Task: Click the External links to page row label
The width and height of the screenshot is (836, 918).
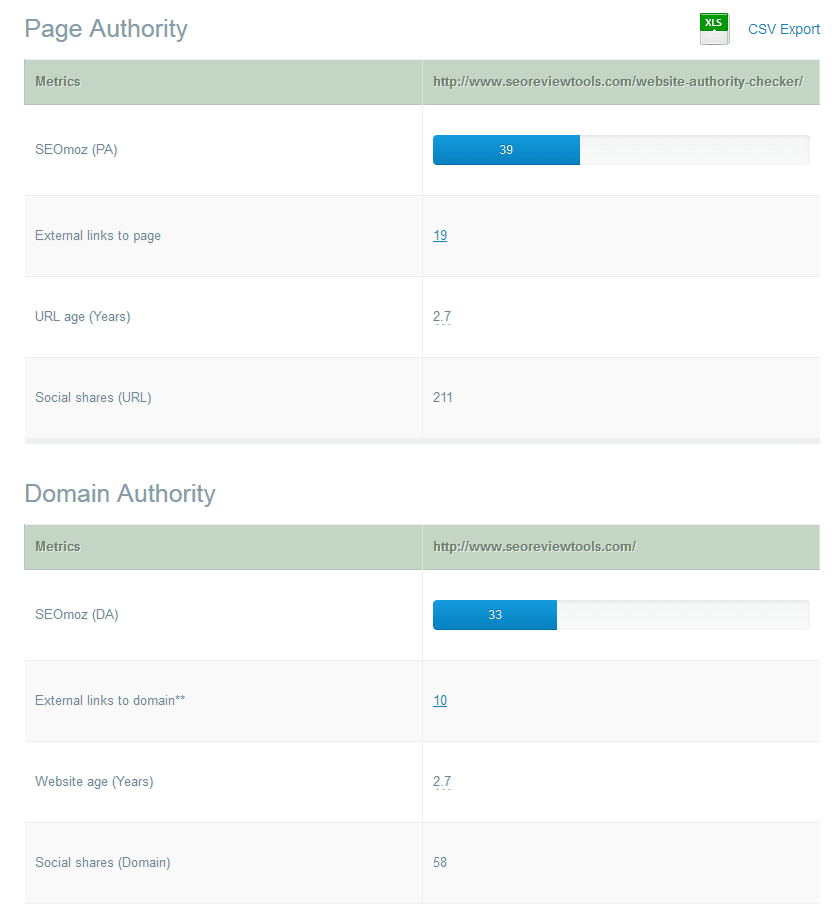Action: click(97, 235)
